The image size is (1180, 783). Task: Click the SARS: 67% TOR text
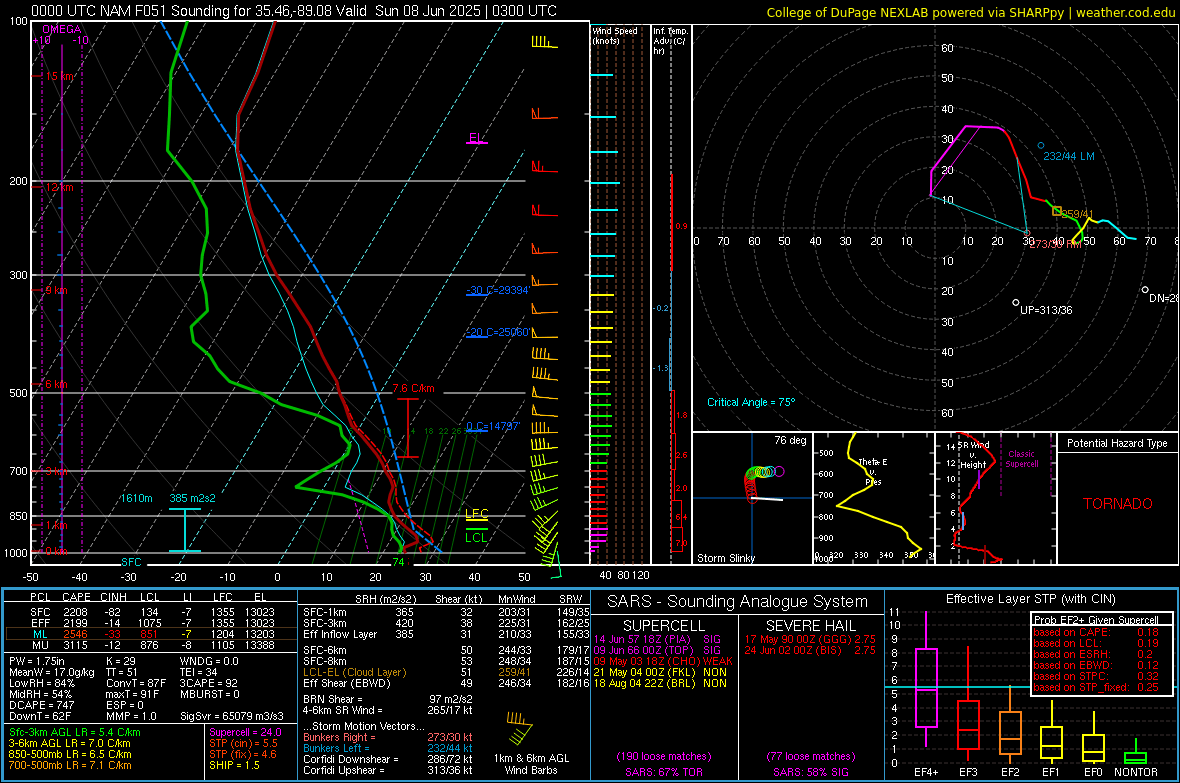pyautogui.click(x=663, y=772)
